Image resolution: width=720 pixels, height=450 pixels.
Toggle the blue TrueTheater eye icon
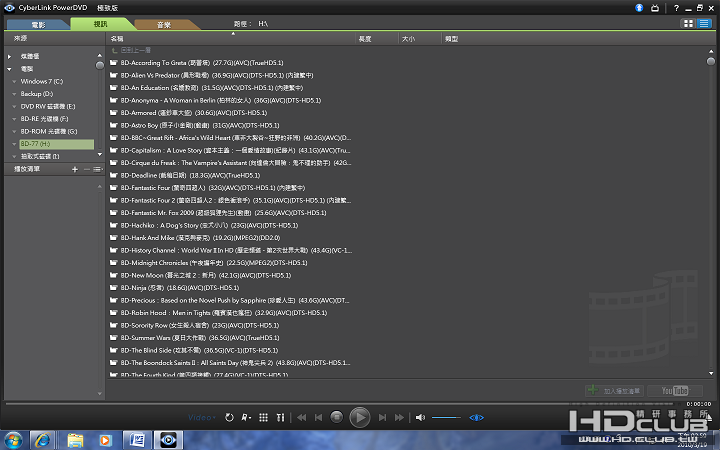[476, 417]
